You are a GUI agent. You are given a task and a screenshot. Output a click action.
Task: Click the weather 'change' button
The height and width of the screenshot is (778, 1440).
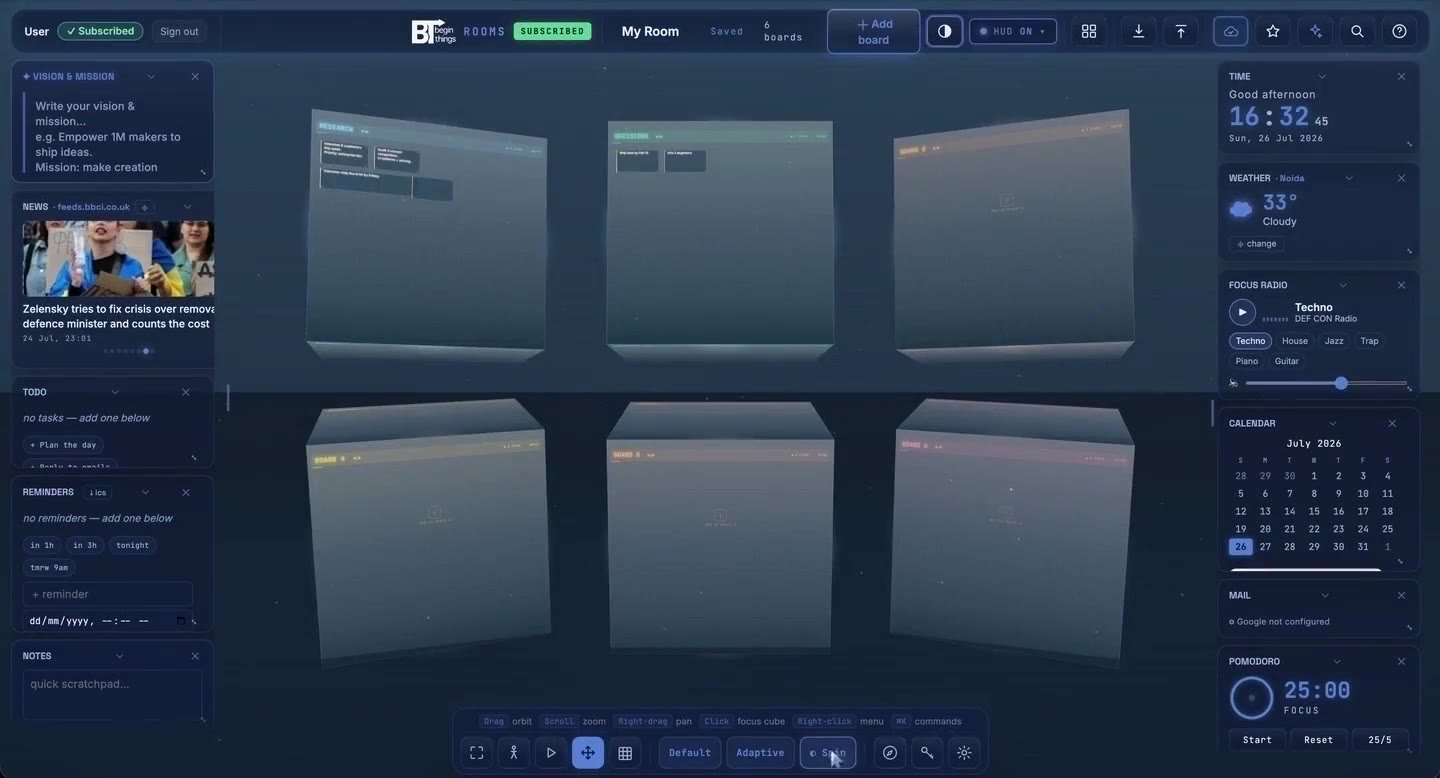[x=1257, y=244]
